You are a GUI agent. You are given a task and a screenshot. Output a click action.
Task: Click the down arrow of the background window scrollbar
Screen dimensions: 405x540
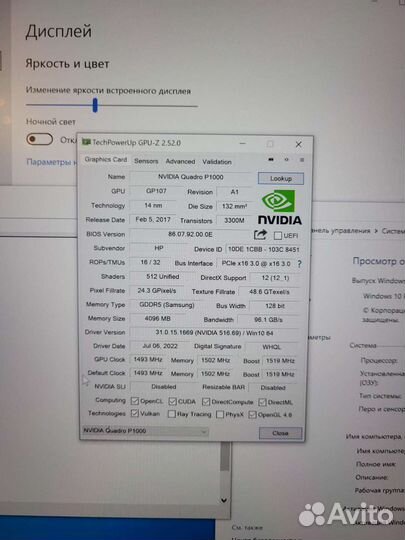tap(224, 500)
